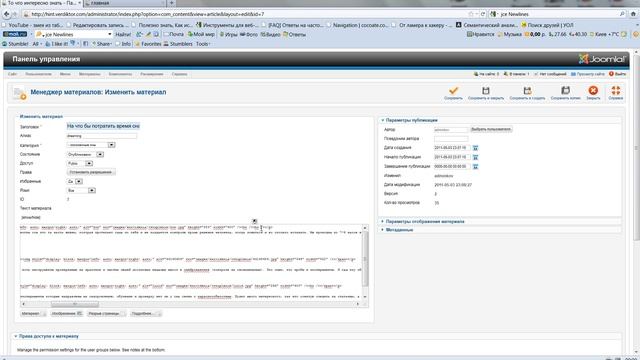Click the Save as Copy toolbar icon
Viewport: 640px width, 360px height.
(565, 90)
